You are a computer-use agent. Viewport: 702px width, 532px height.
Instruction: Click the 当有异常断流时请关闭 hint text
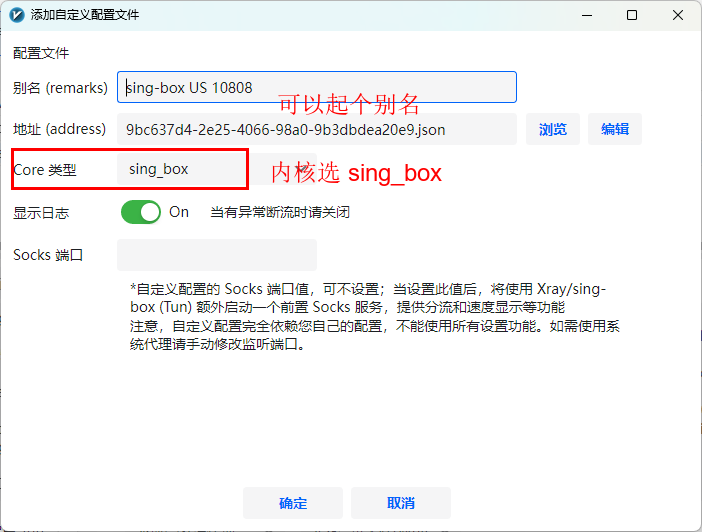pos(279,212)
